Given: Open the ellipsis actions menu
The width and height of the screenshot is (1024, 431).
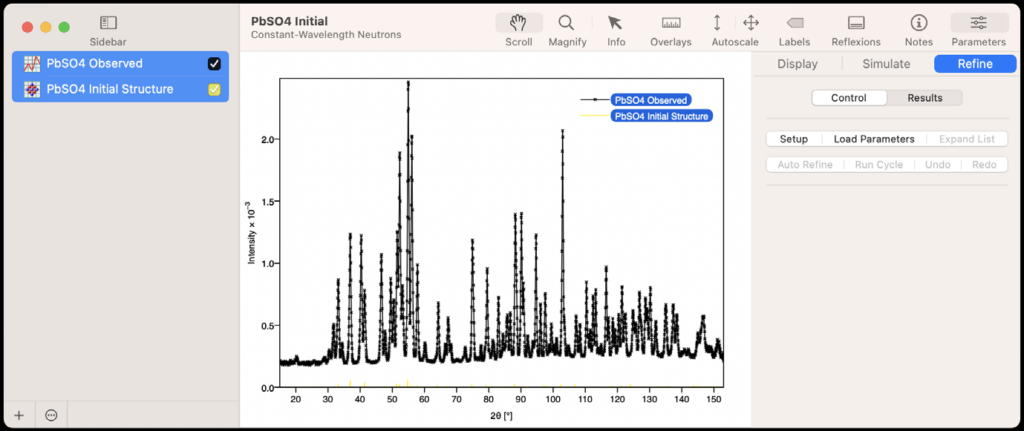Looking at the screenshot, I should (51, 415).
